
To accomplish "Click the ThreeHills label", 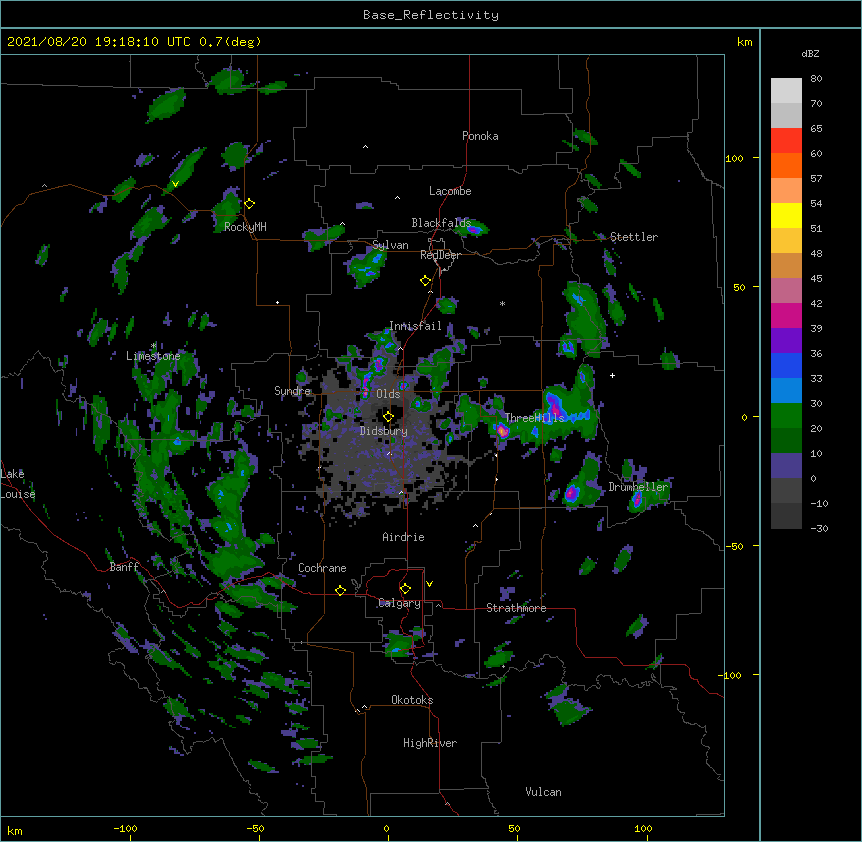I will pos(534,418).
